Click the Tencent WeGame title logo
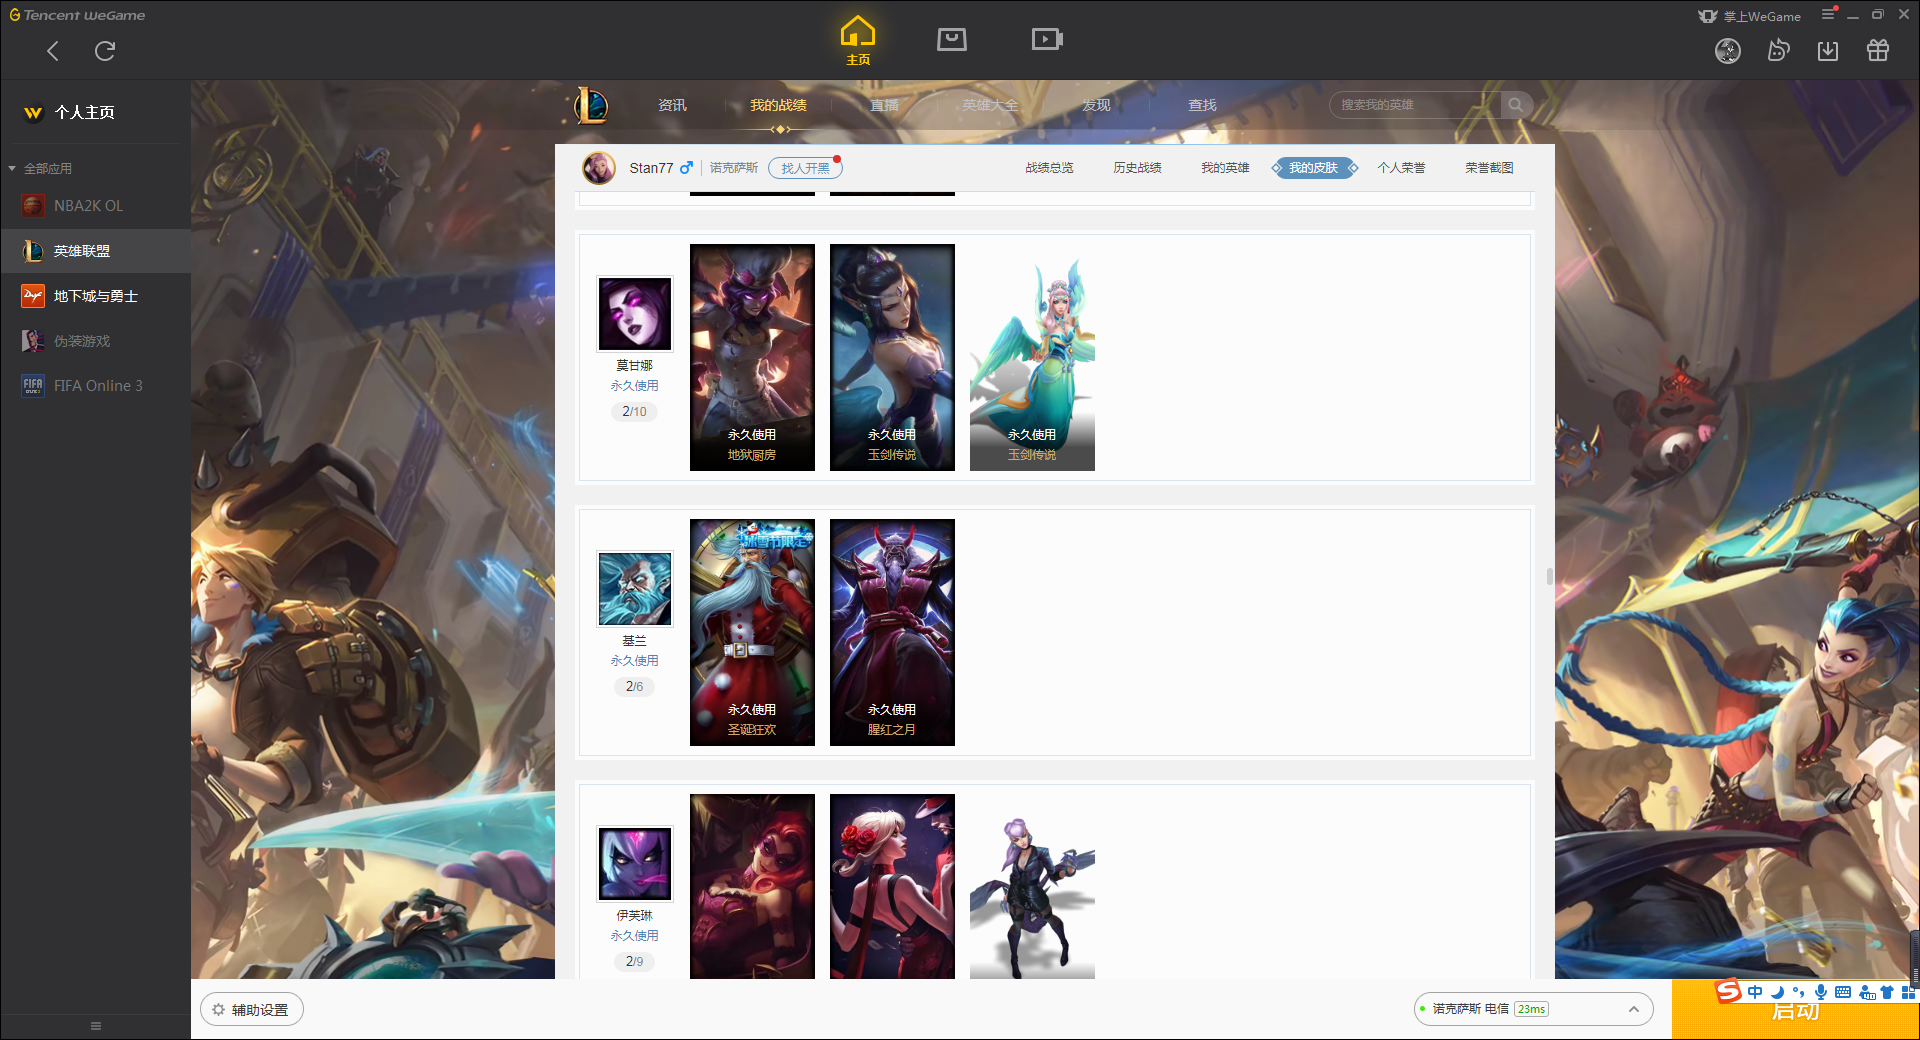 click(x=78, y=15)
